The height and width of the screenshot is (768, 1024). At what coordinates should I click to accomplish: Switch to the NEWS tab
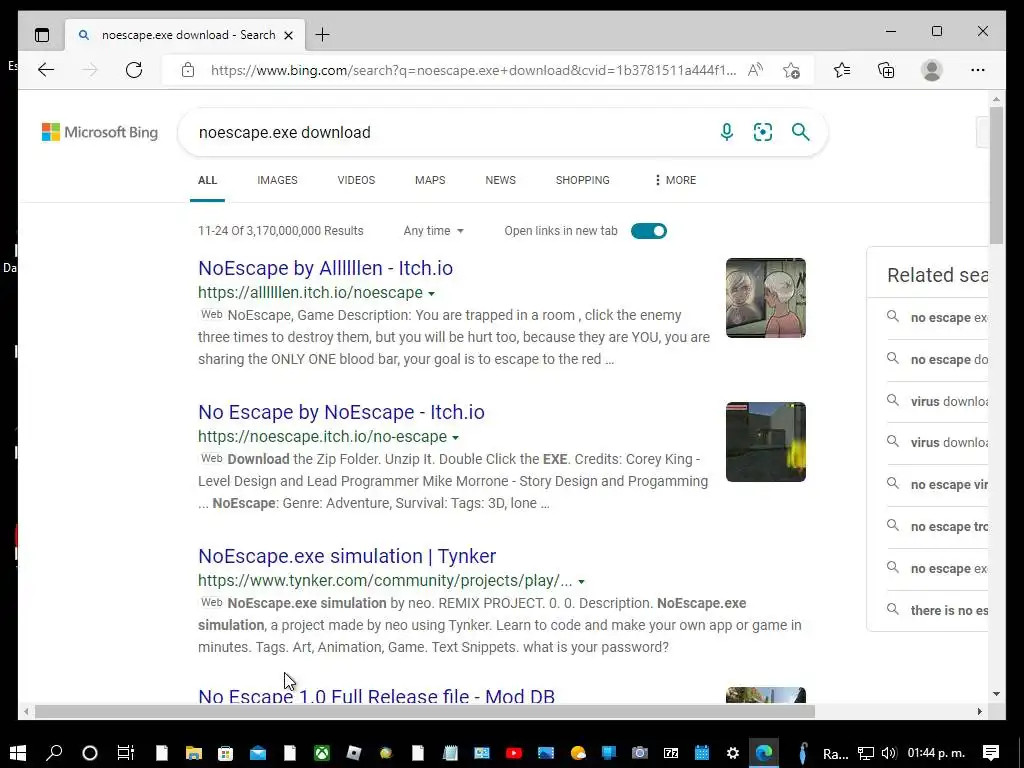coord(501,180)
